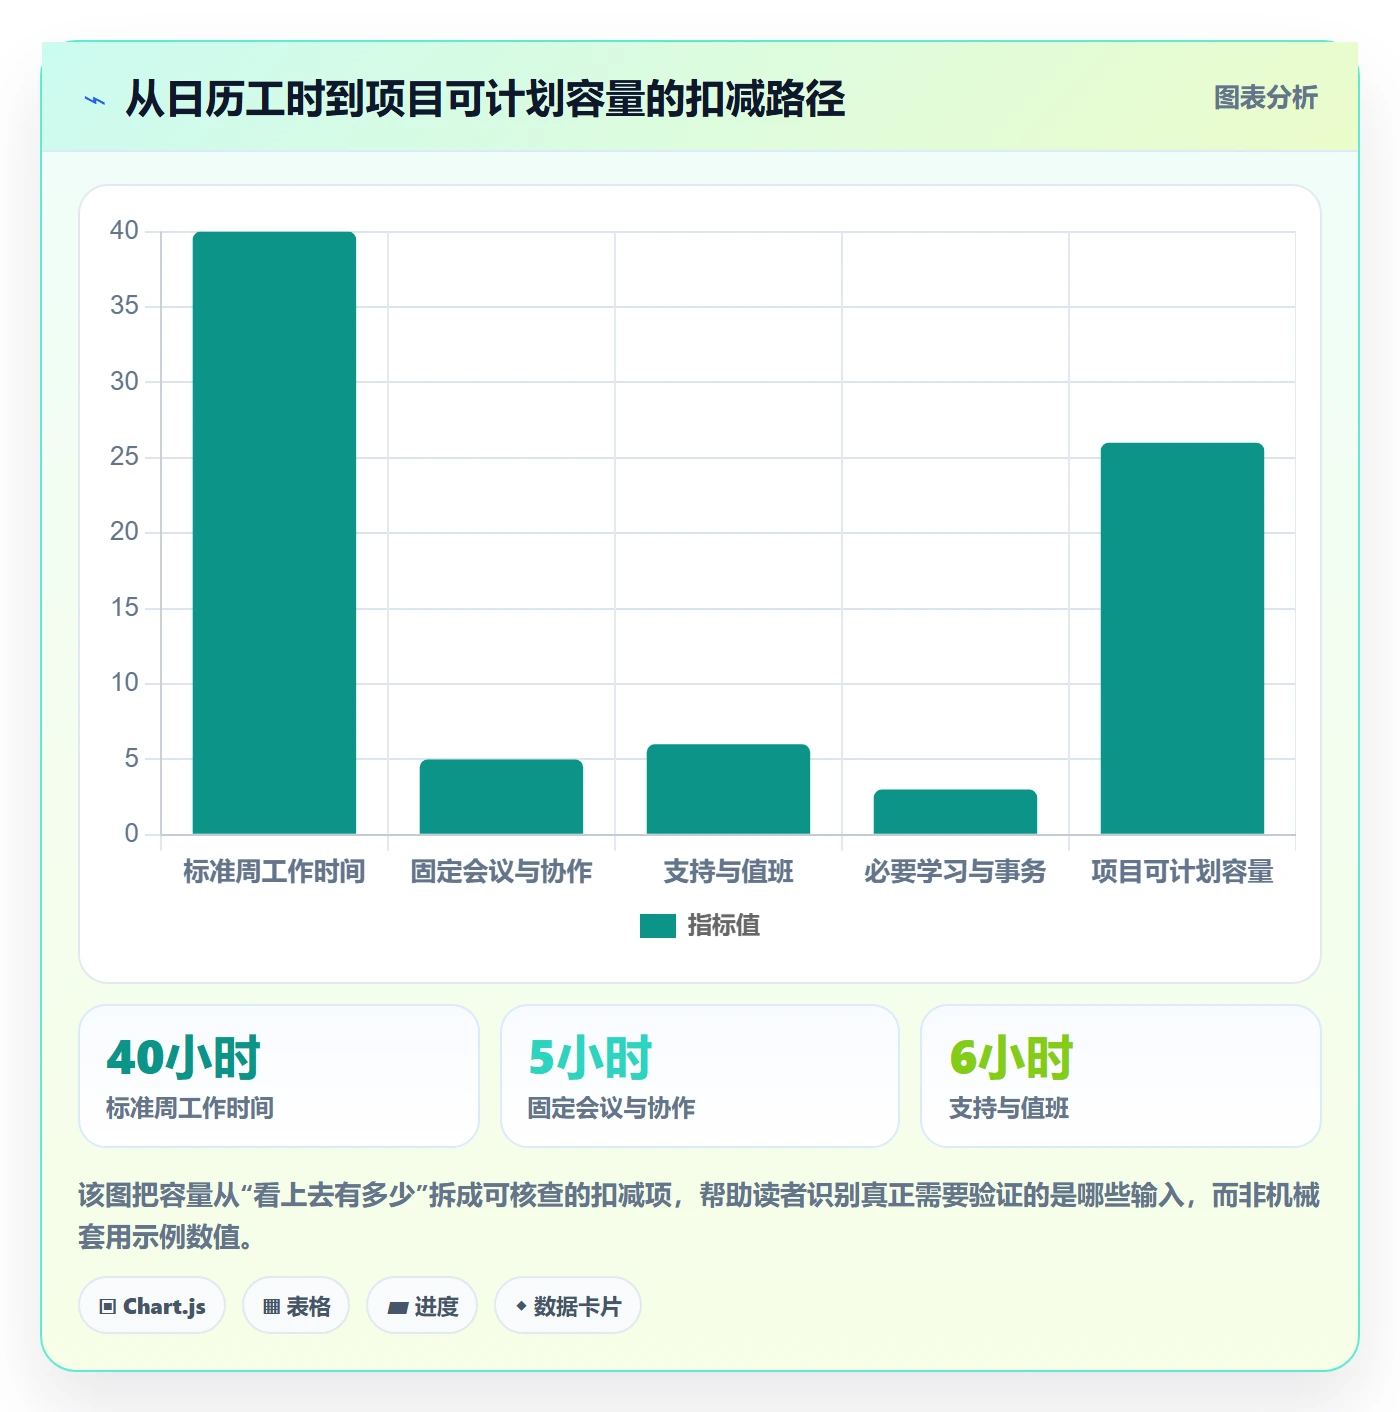
Task: Click the grid icon in the 表格 chip
Action: click(271, 1307)
